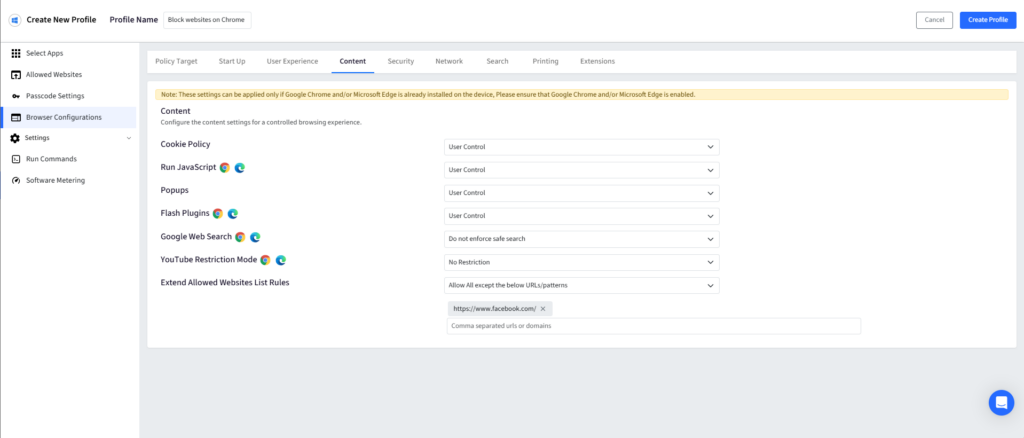
Task: Click Chrome icon next to YouTube Restriction Mode
Action: [265, 260]
